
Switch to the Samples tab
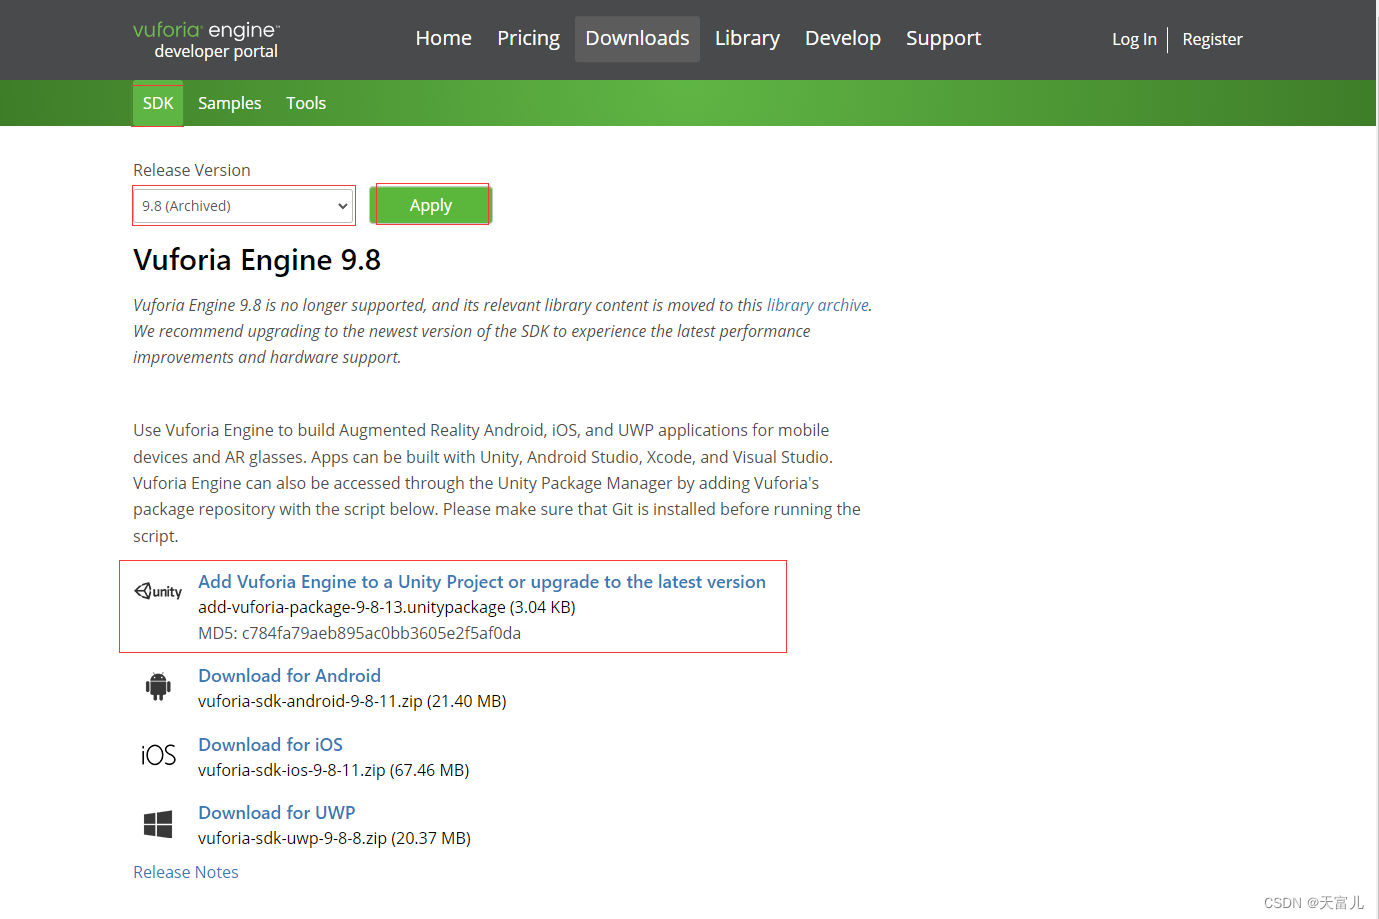pos(229,103)
